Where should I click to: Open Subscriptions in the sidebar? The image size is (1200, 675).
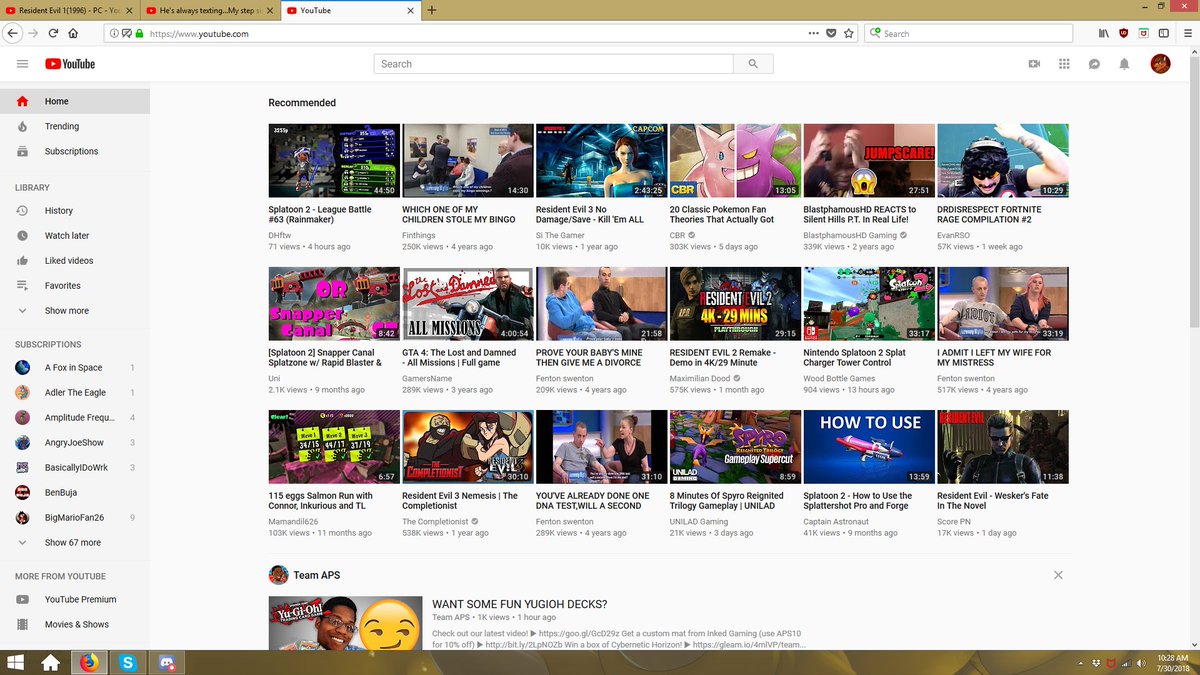[75, 151]
